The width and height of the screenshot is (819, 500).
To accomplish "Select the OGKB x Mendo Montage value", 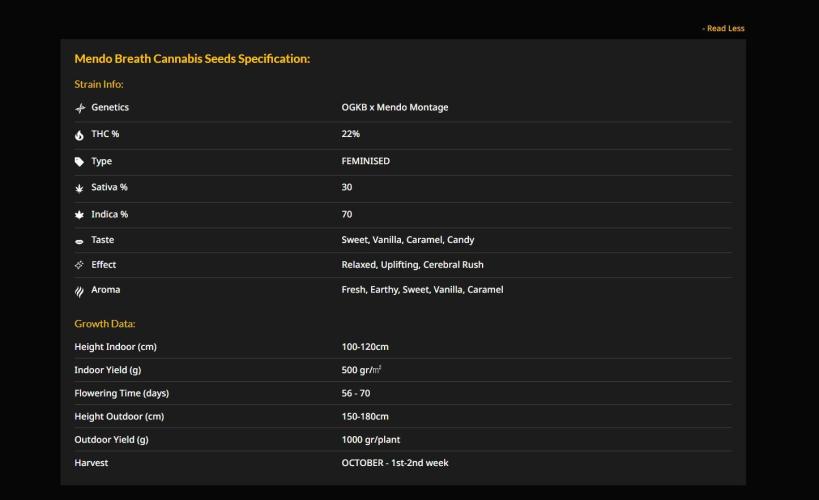I will 395,107.
